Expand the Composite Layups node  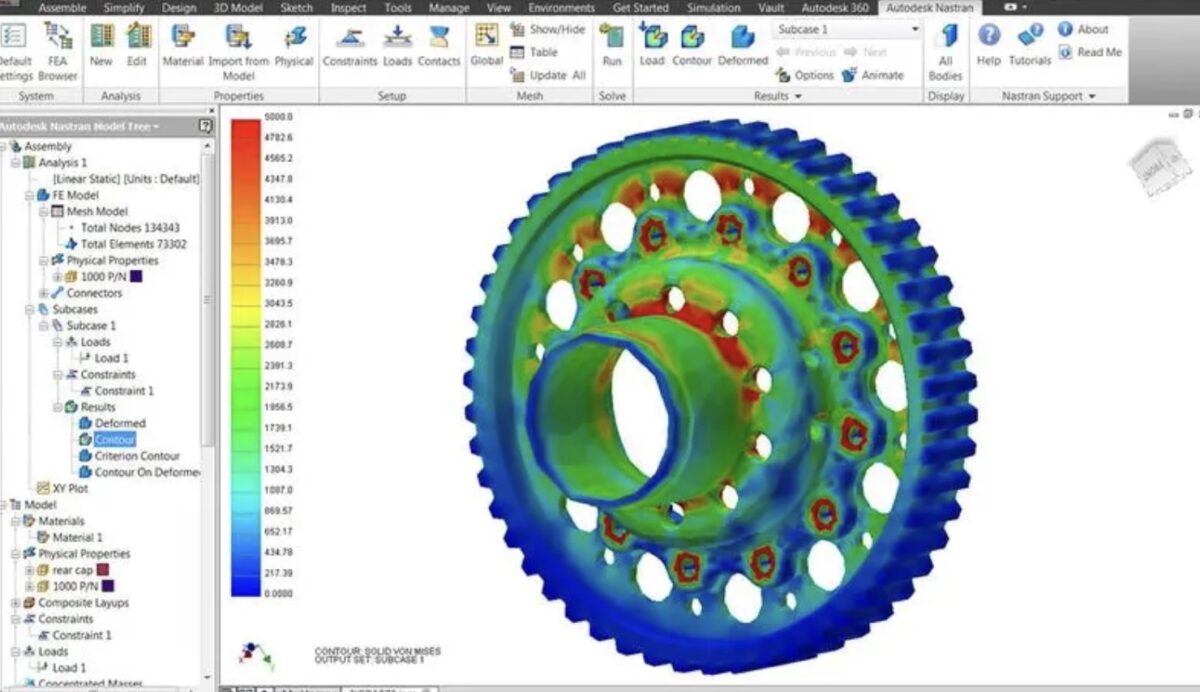pos(15,603)
